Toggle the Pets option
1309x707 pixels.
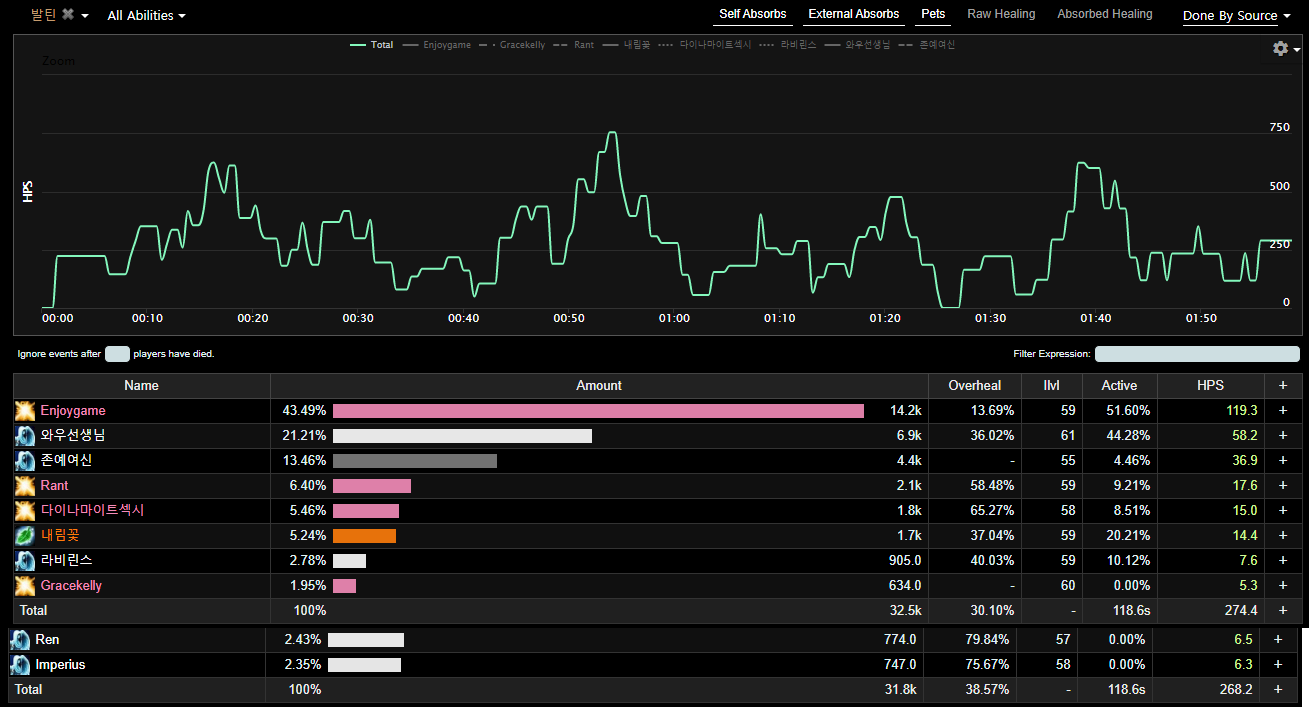(x=933, y=15)
